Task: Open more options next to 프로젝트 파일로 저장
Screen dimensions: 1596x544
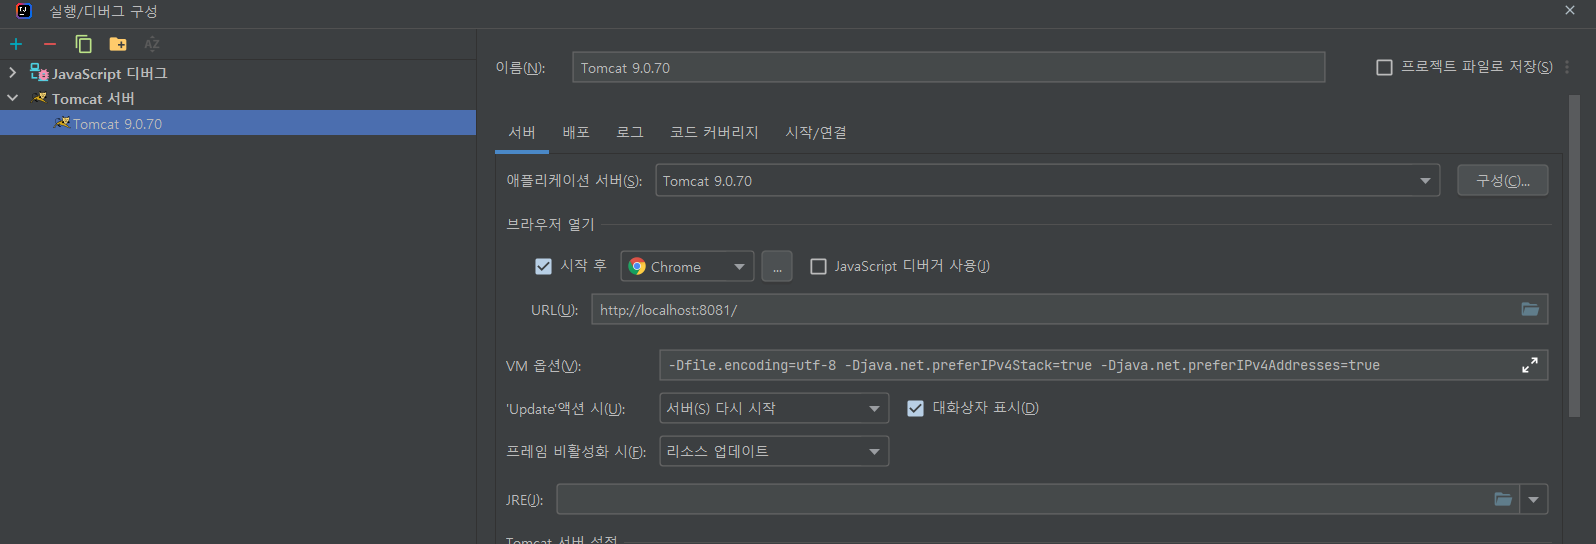Action: [x=1567, y=67]
